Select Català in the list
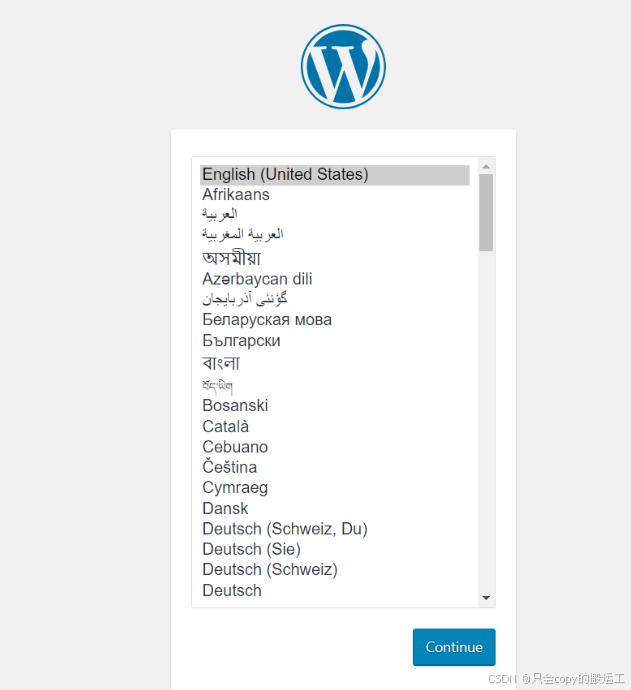 [x=334, y=426]
